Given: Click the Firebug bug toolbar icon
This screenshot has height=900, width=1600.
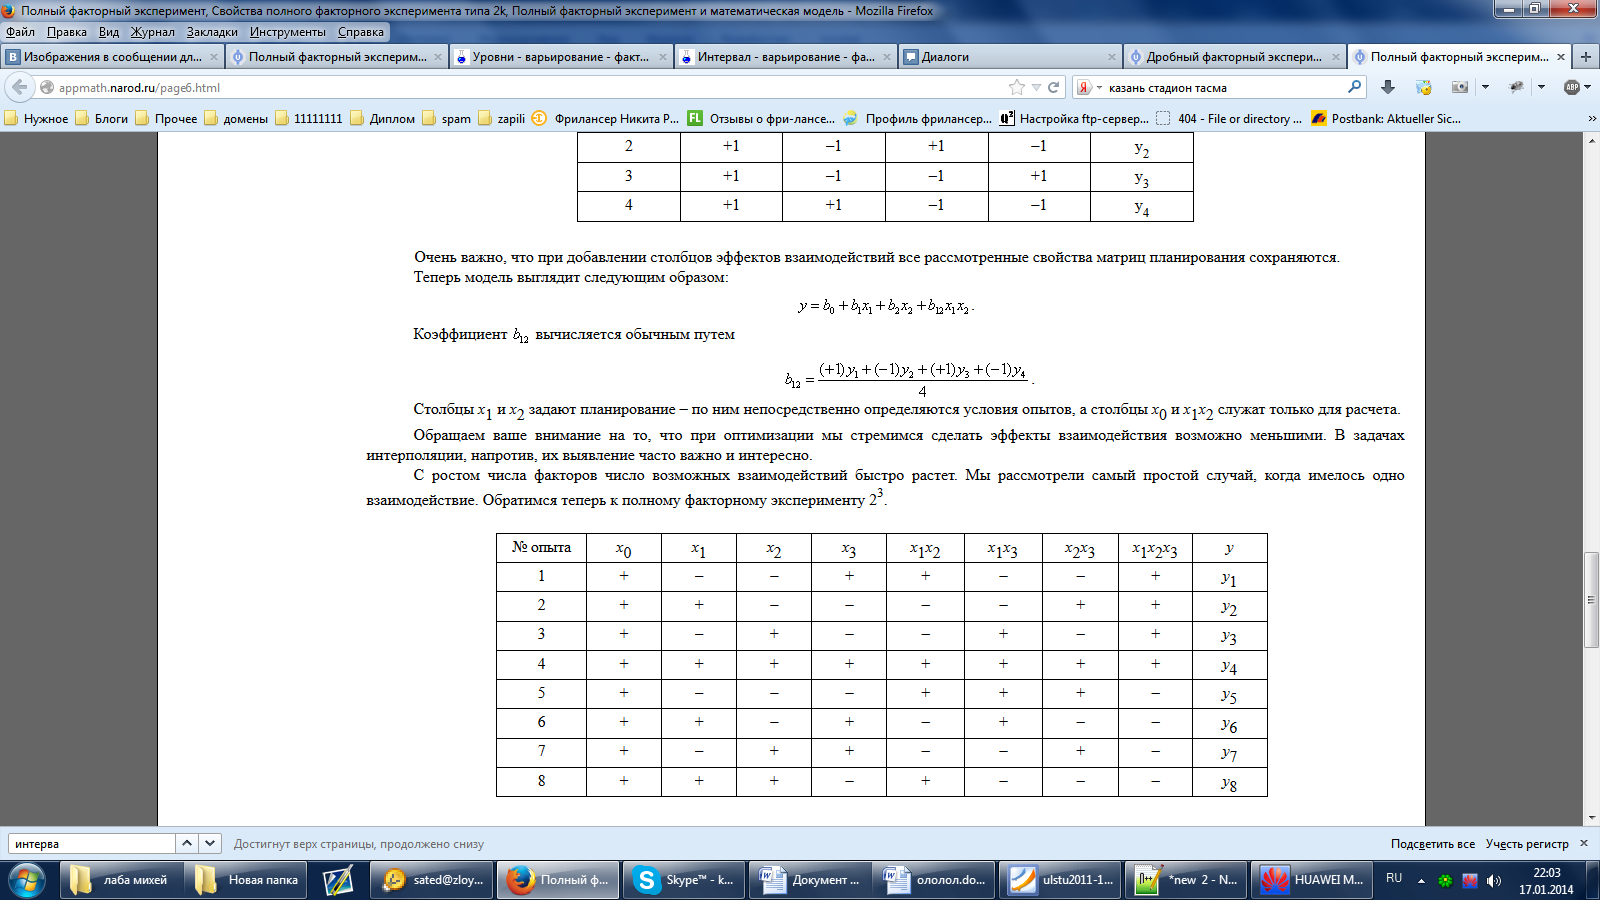Looking at the screenshot, I should pyautogui.click(x=1516, y=87).
